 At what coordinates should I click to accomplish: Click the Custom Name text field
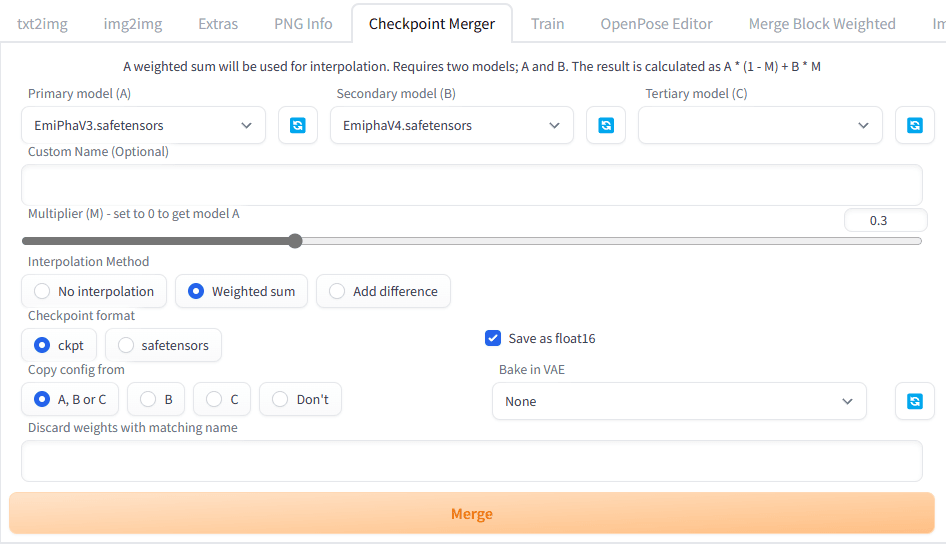pyautogui.click(x=471, y=185)
